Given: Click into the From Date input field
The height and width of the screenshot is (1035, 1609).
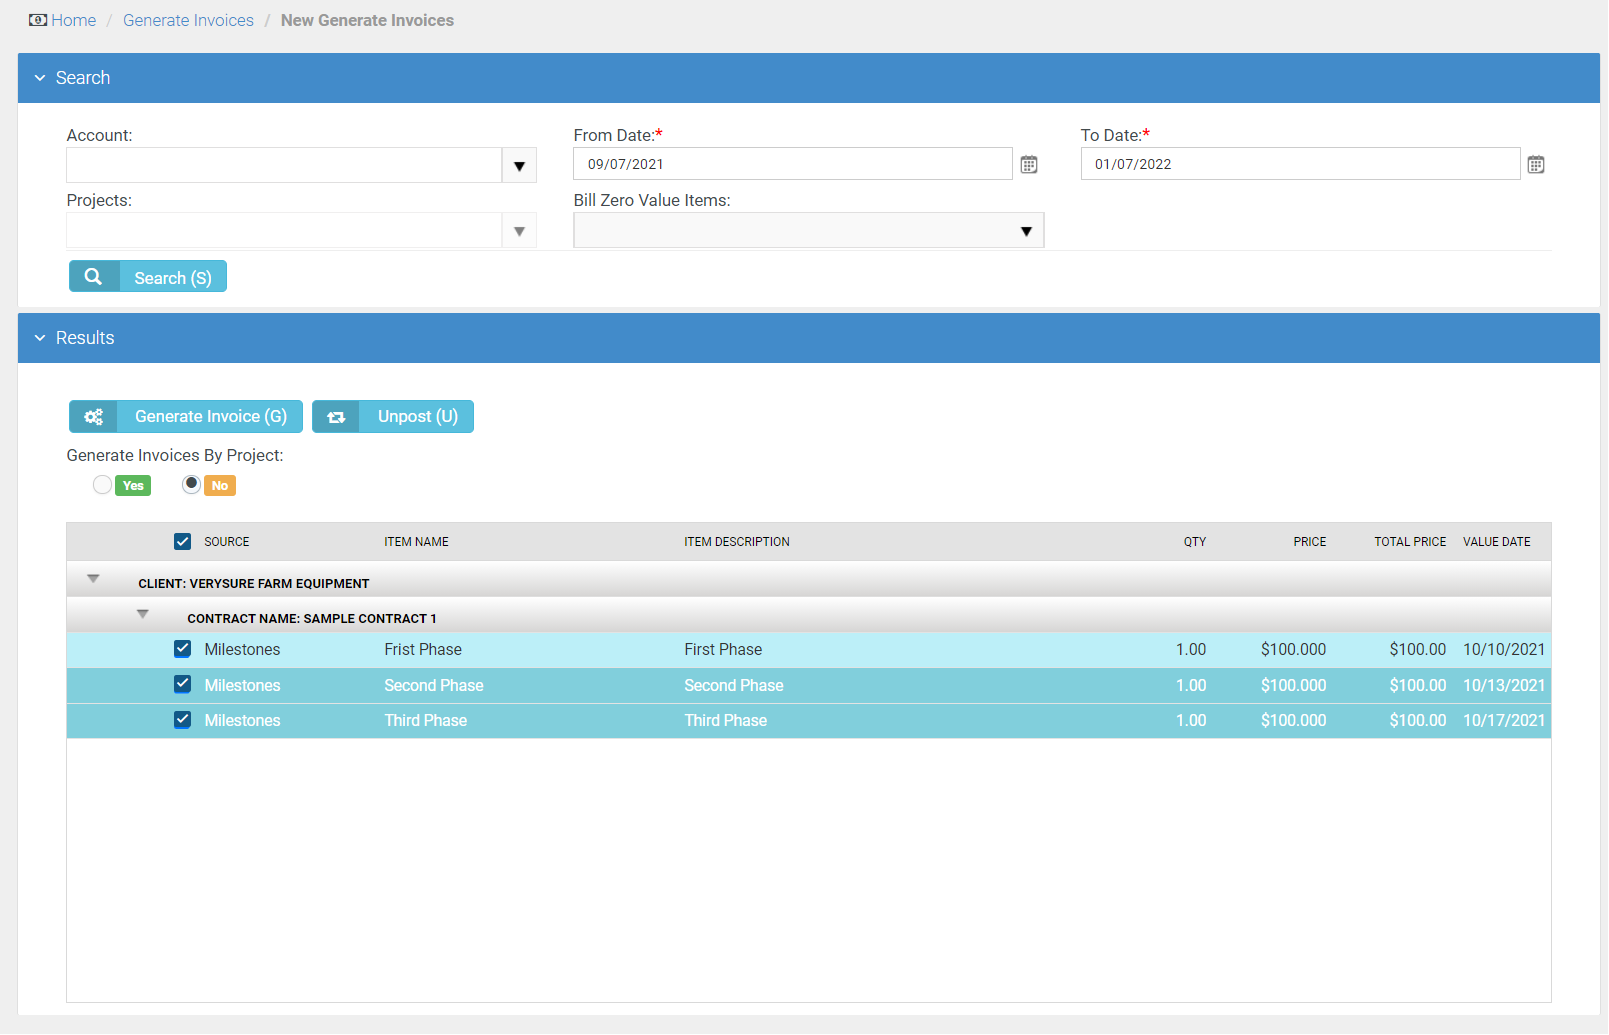Looking at the screenshot, I should (791, 164).
